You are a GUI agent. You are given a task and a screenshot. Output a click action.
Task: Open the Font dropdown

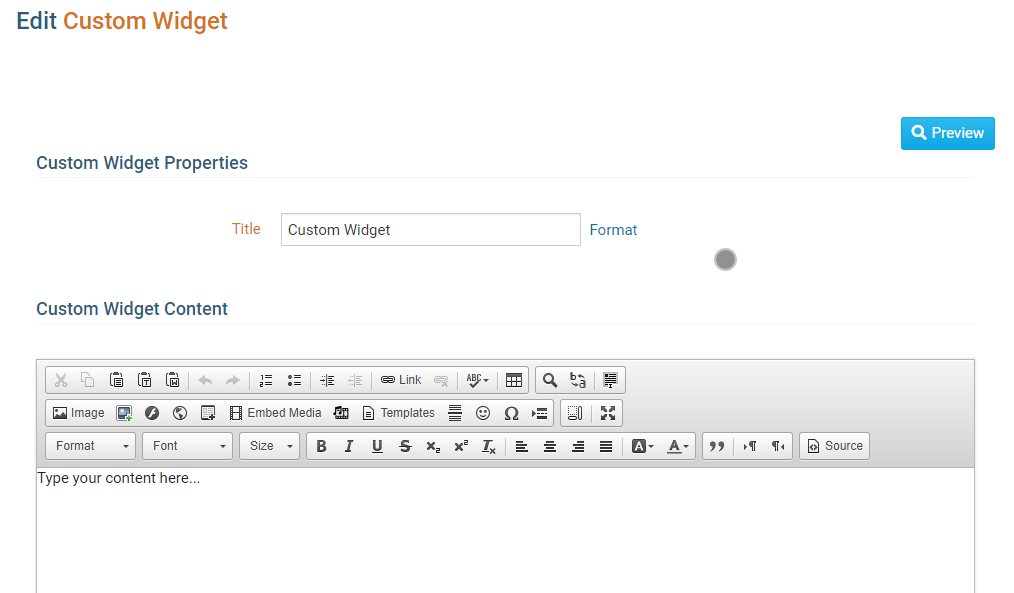click(x=187, y=446)
